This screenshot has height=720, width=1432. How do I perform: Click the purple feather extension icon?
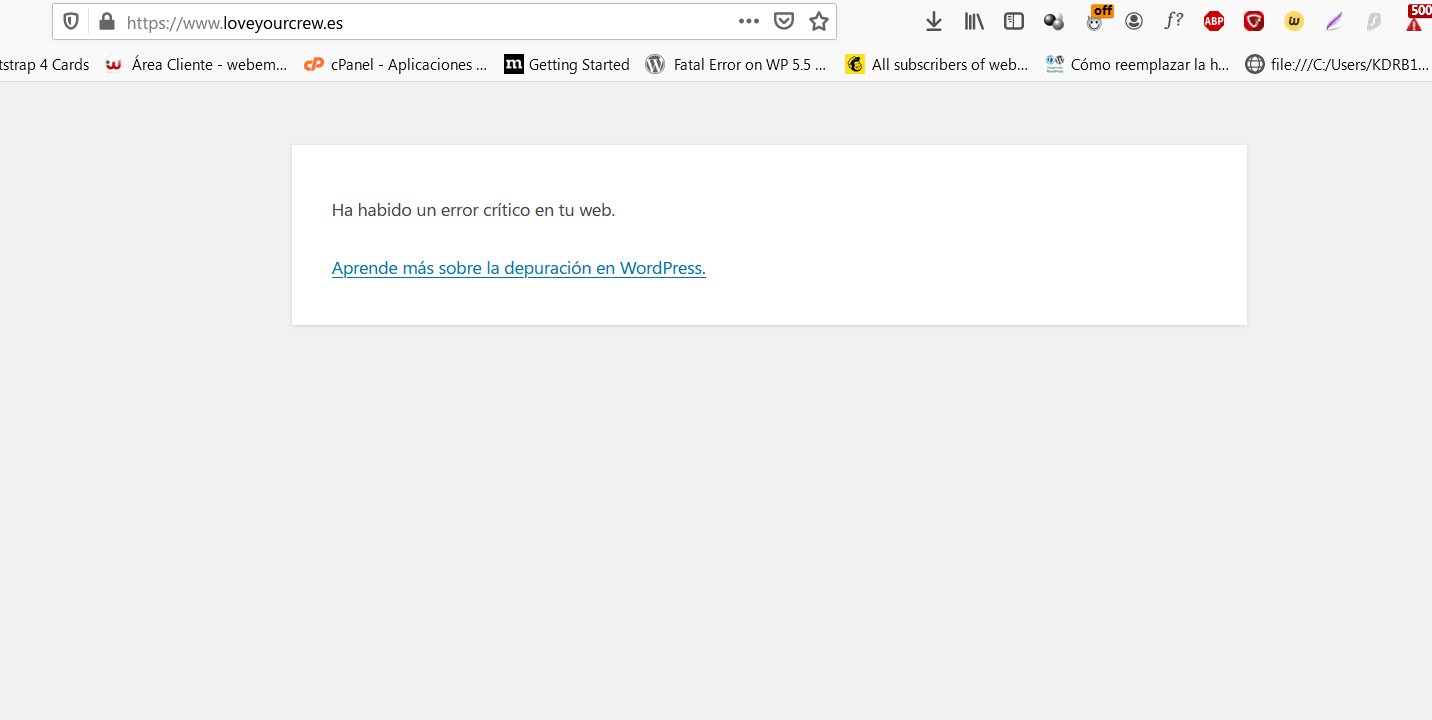(1334, 21)
